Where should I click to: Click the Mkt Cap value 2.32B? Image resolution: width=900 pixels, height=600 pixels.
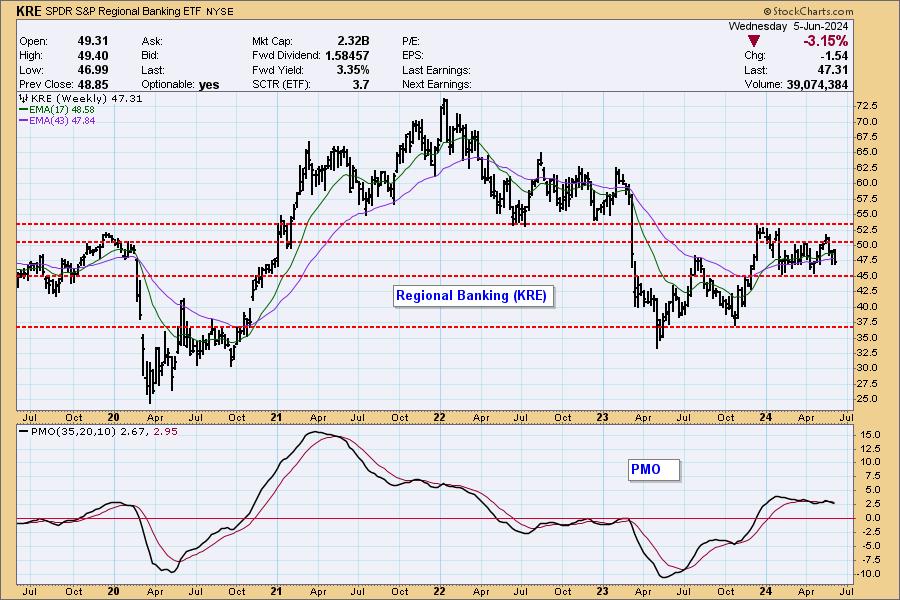coord(353,41)
